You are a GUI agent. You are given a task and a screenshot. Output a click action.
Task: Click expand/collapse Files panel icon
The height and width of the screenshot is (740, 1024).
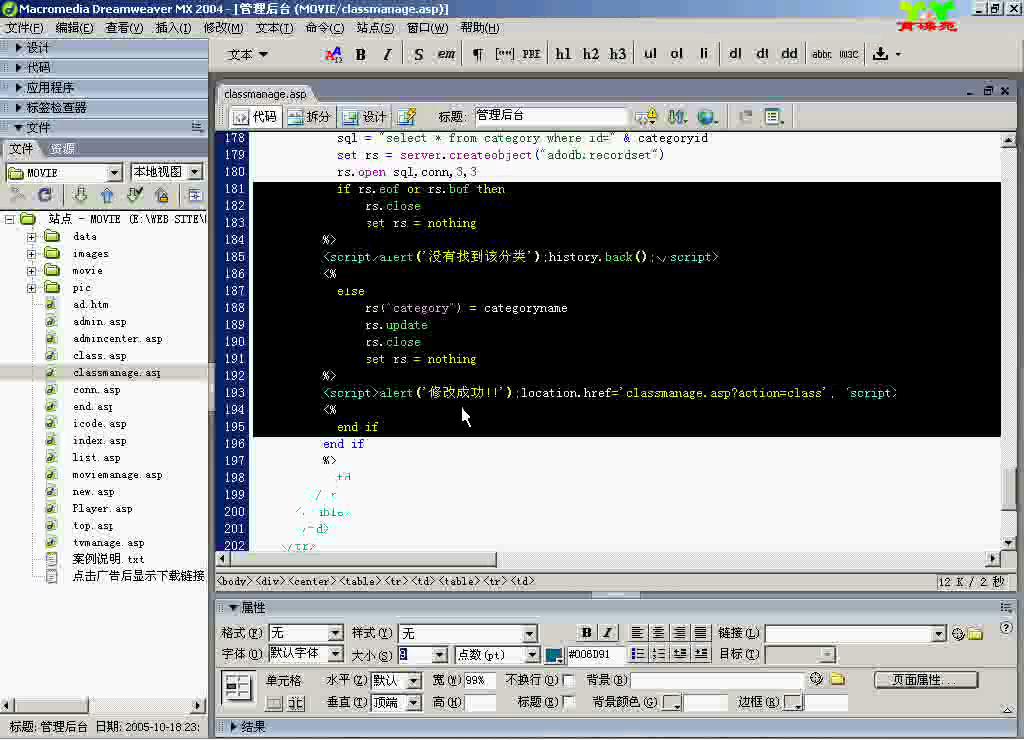click(194, 195)
